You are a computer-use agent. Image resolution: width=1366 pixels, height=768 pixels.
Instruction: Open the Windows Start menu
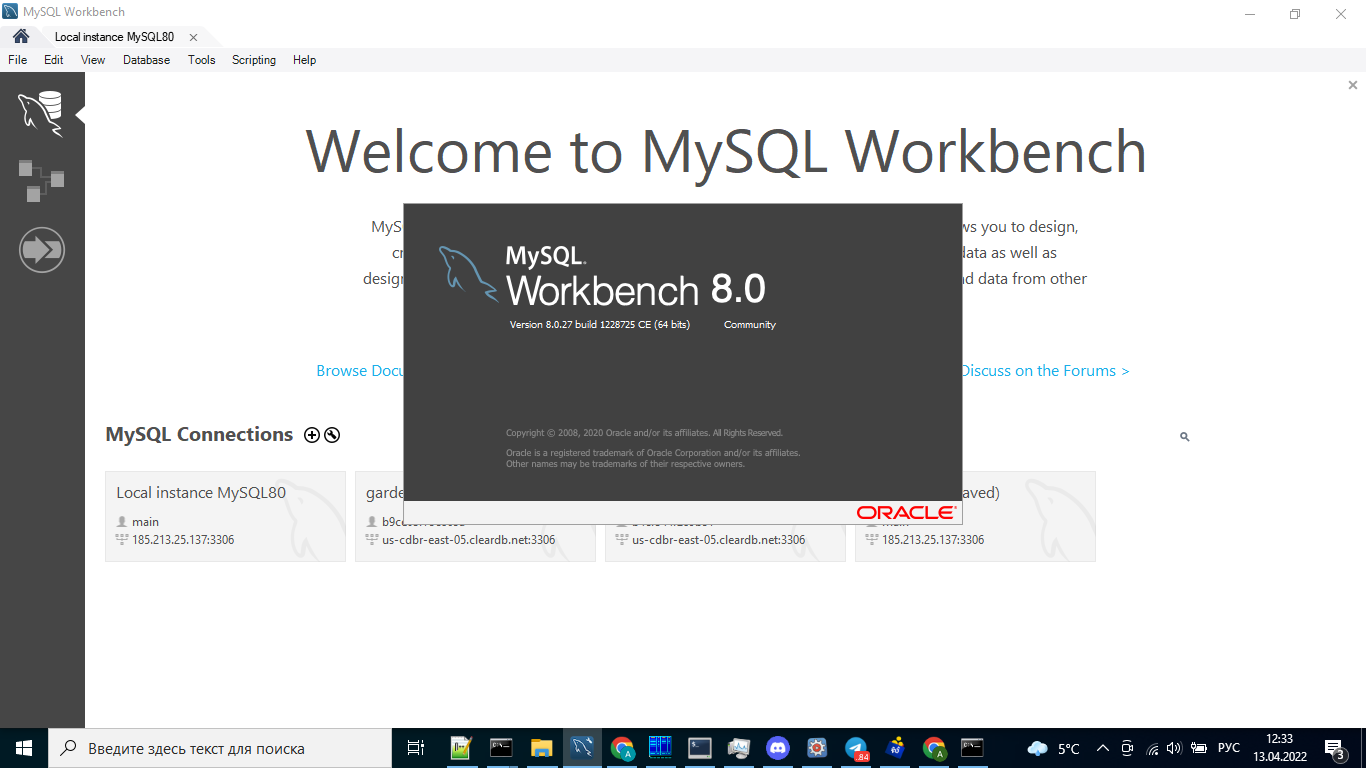(24, 748)
